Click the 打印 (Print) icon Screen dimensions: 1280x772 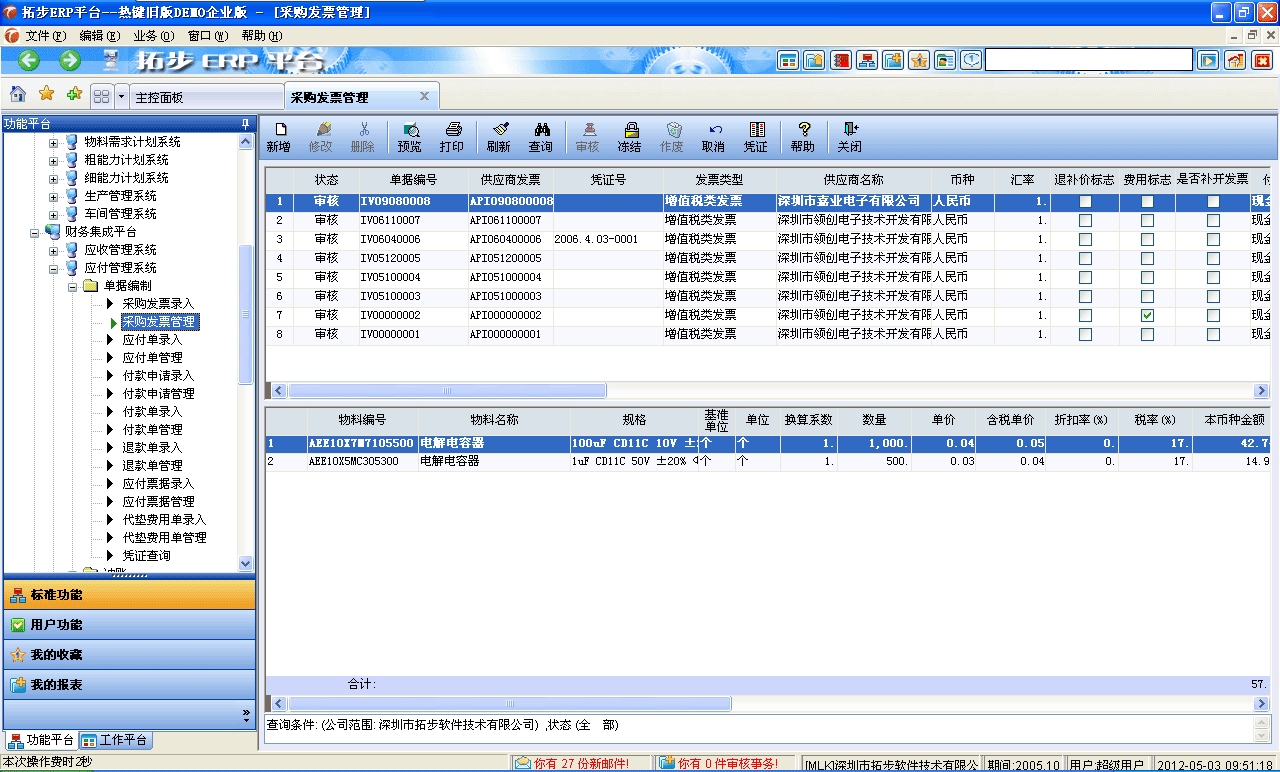(x=453, y=137)
